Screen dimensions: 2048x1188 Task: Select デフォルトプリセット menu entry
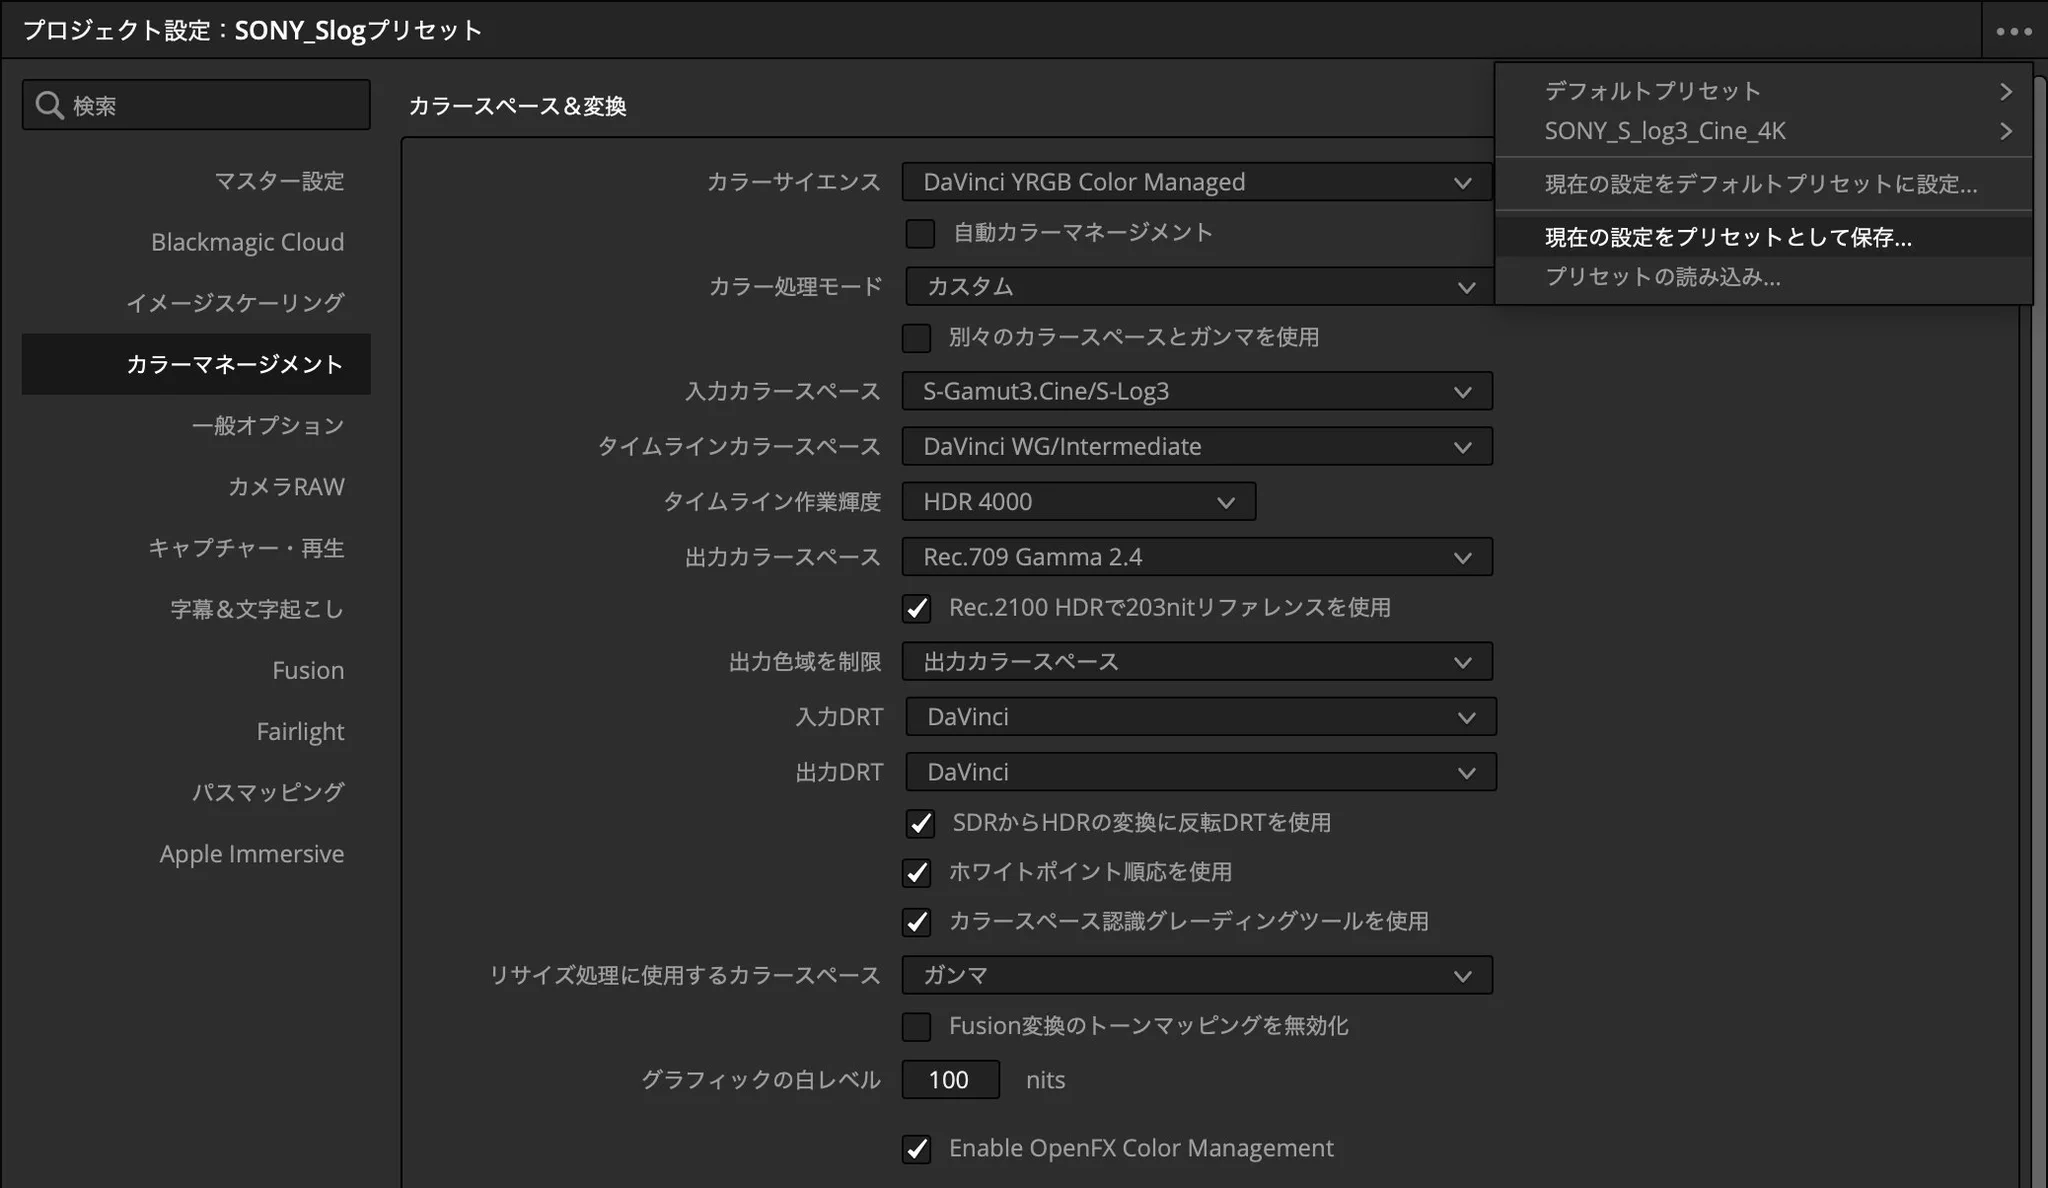(1764, 91)
